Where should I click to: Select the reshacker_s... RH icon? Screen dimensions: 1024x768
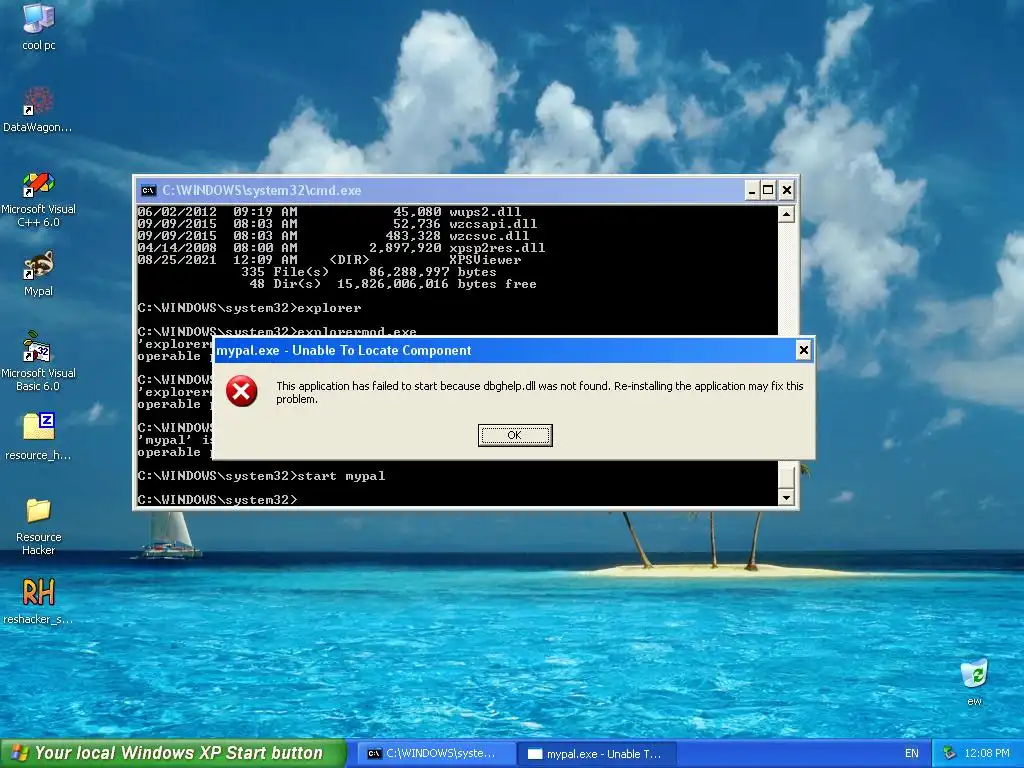(x=38, y=601)
